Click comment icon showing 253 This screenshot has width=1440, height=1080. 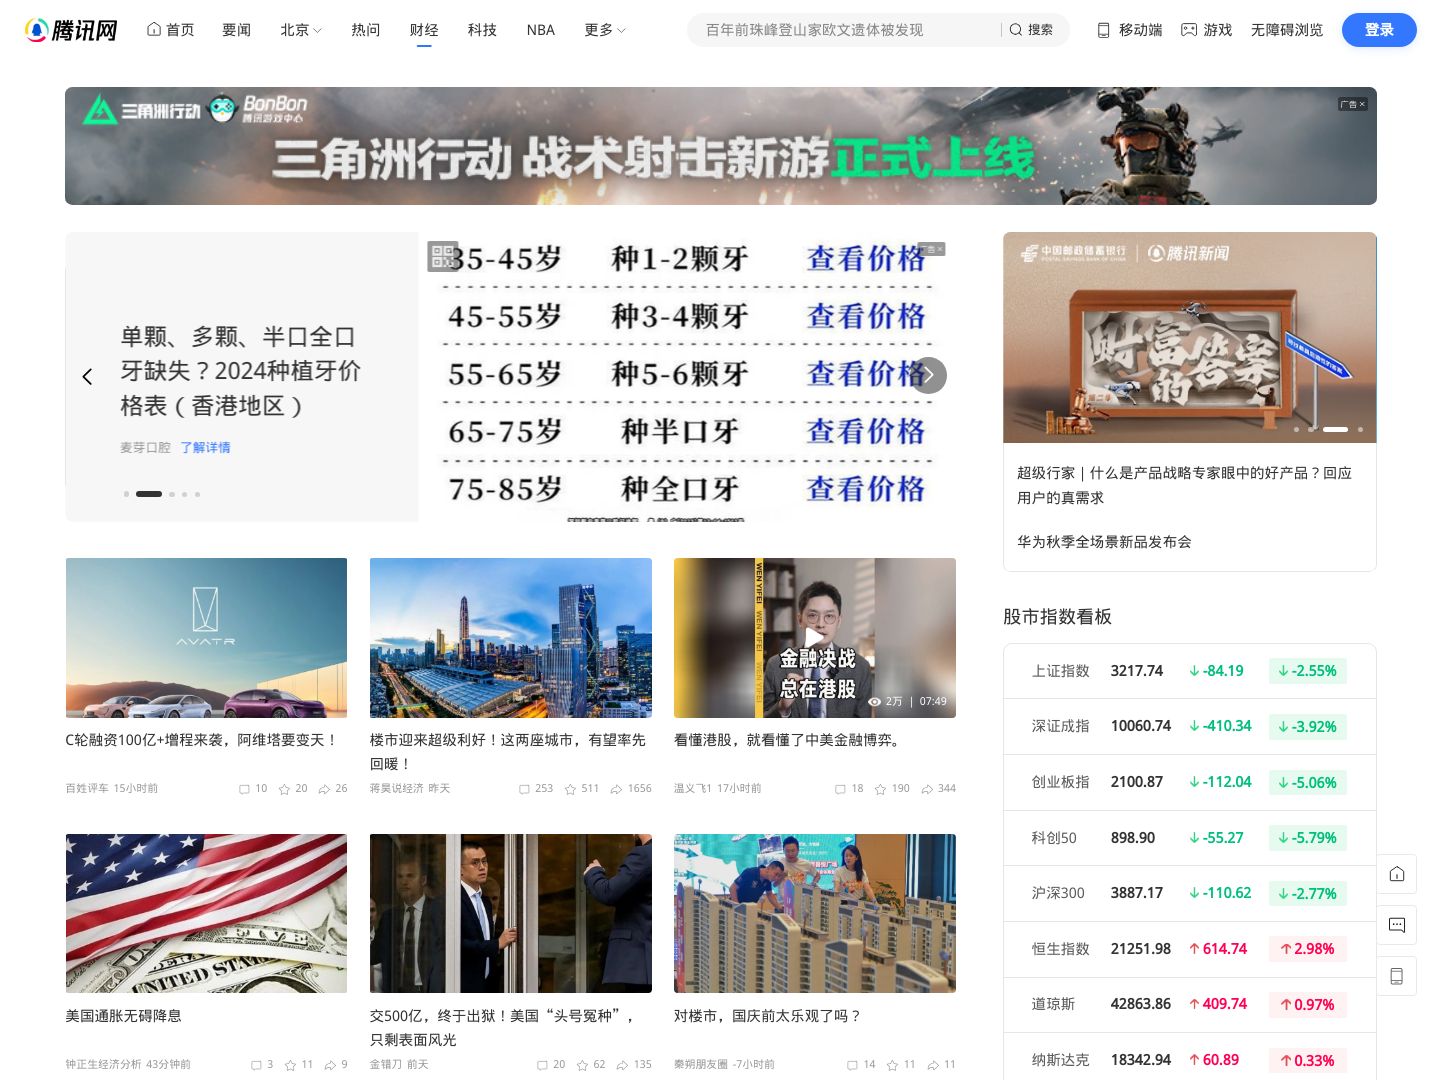coord(524,789)
